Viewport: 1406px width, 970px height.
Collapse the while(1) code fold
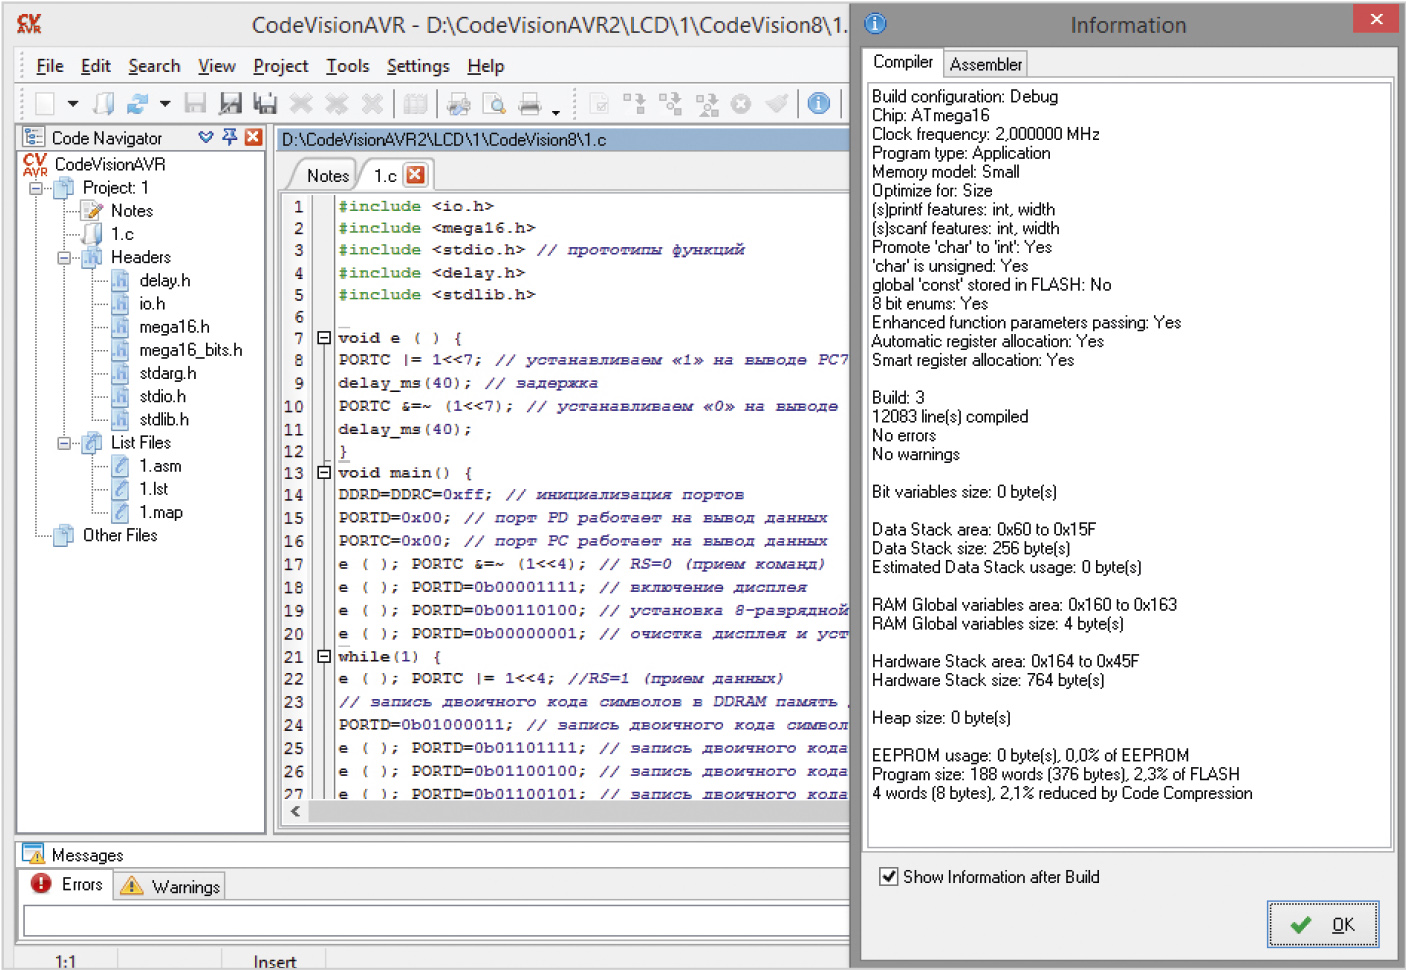click(324, 656)
